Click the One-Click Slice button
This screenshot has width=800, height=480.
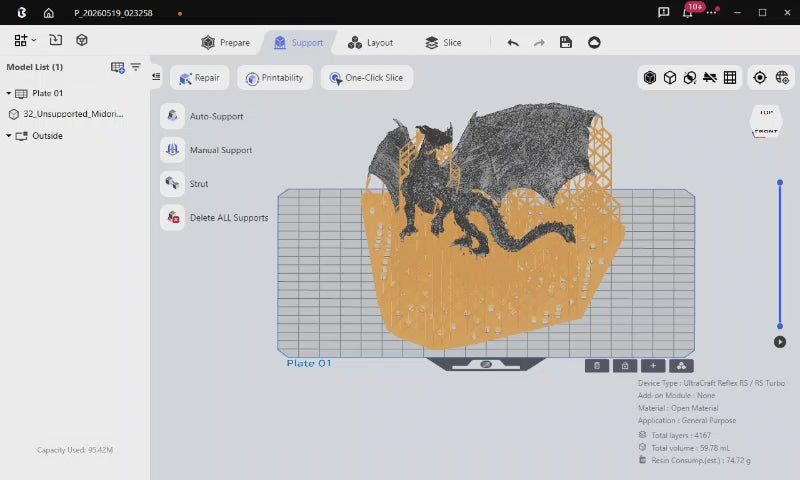(367, 78)
